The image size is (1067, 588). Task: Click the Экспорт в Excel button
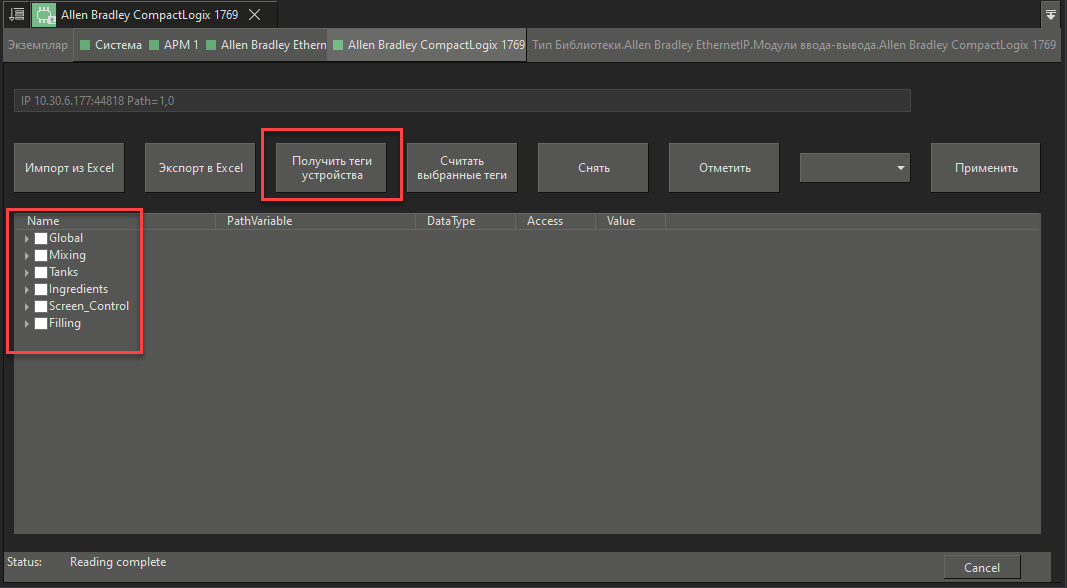point(200,168)
